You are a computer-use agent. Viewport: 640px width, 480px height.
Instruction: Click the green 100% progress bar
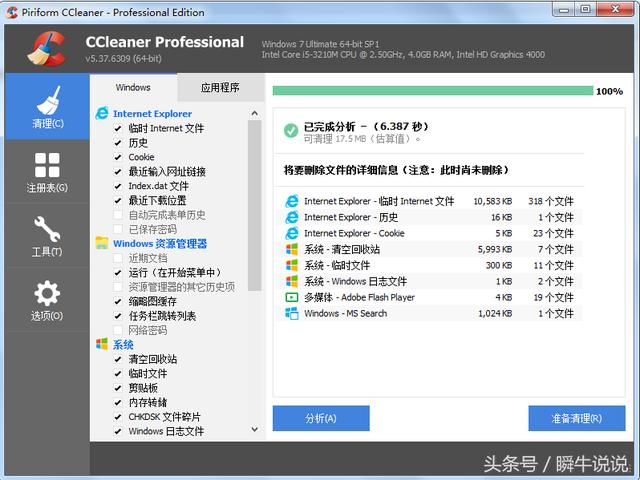pyautogui.click(x=433, y=91)
